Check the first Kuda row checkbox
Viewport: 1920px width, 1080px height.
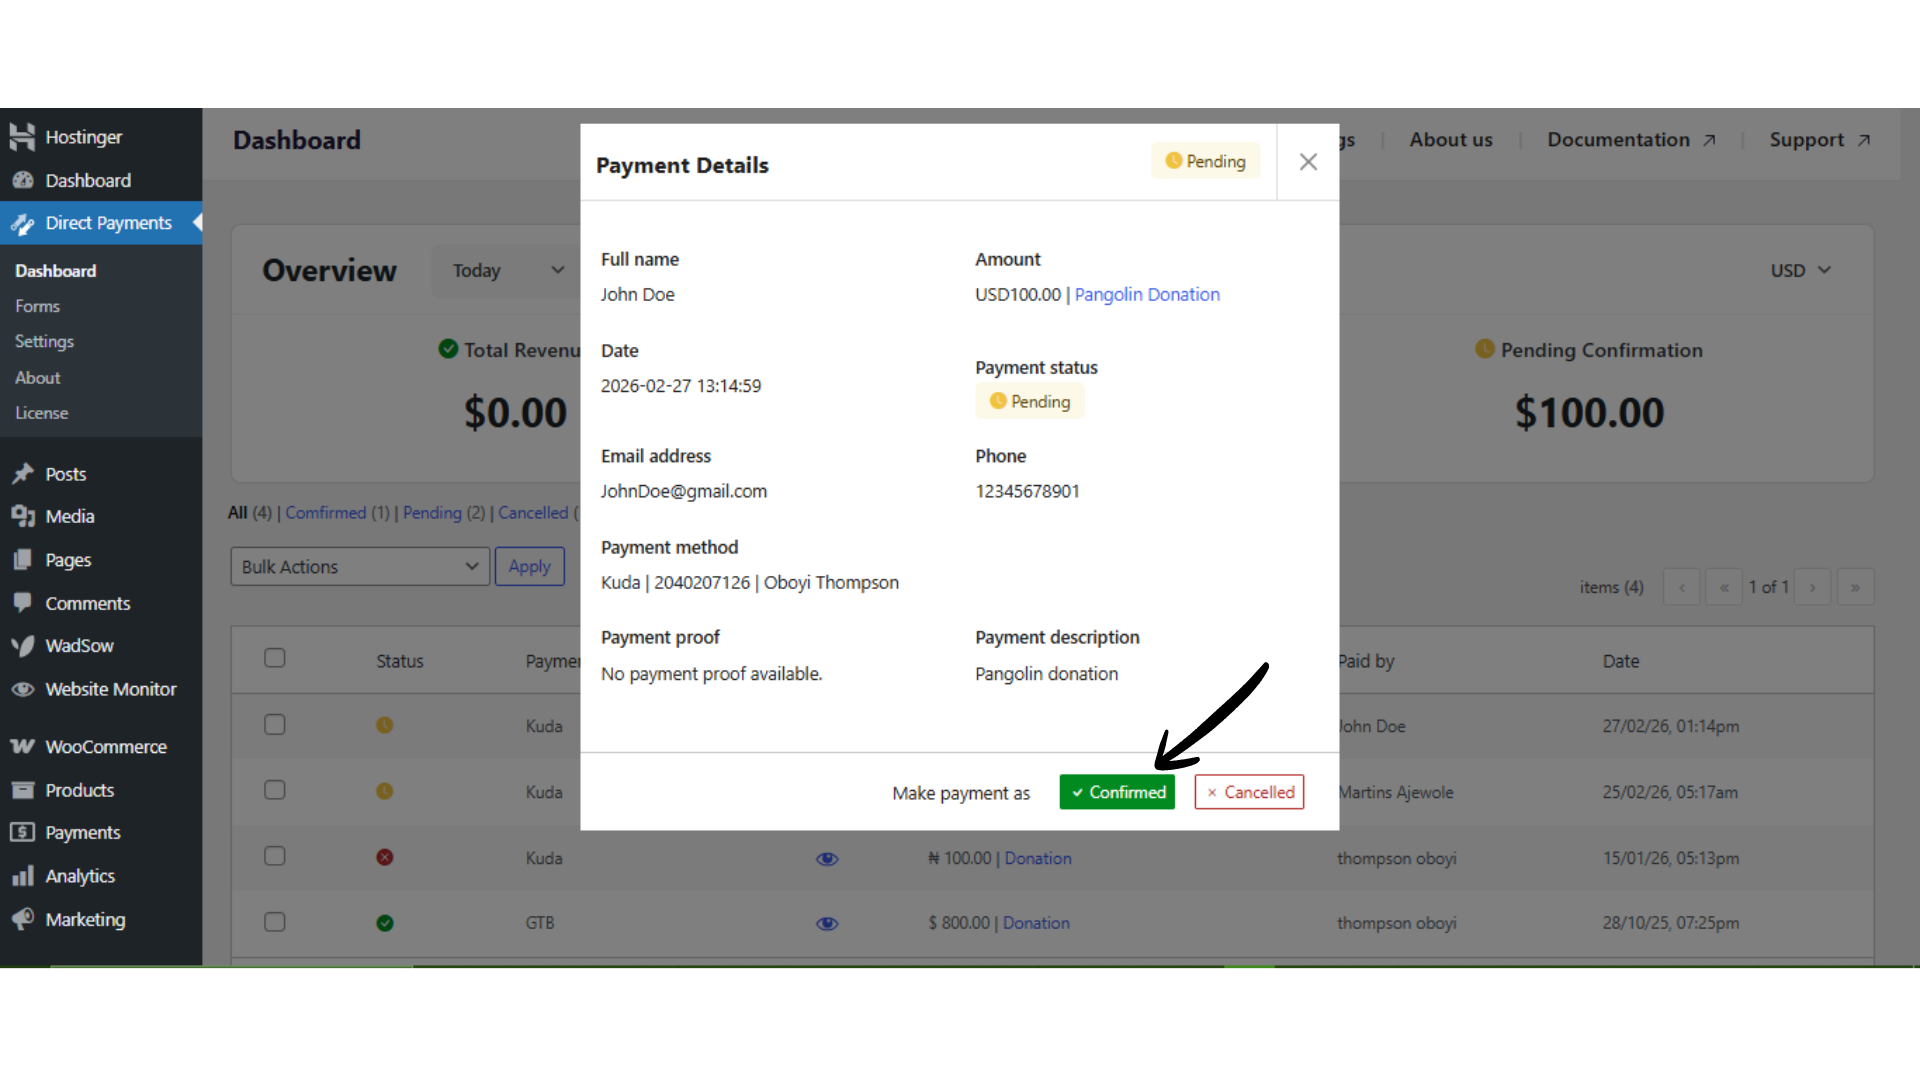275,724
